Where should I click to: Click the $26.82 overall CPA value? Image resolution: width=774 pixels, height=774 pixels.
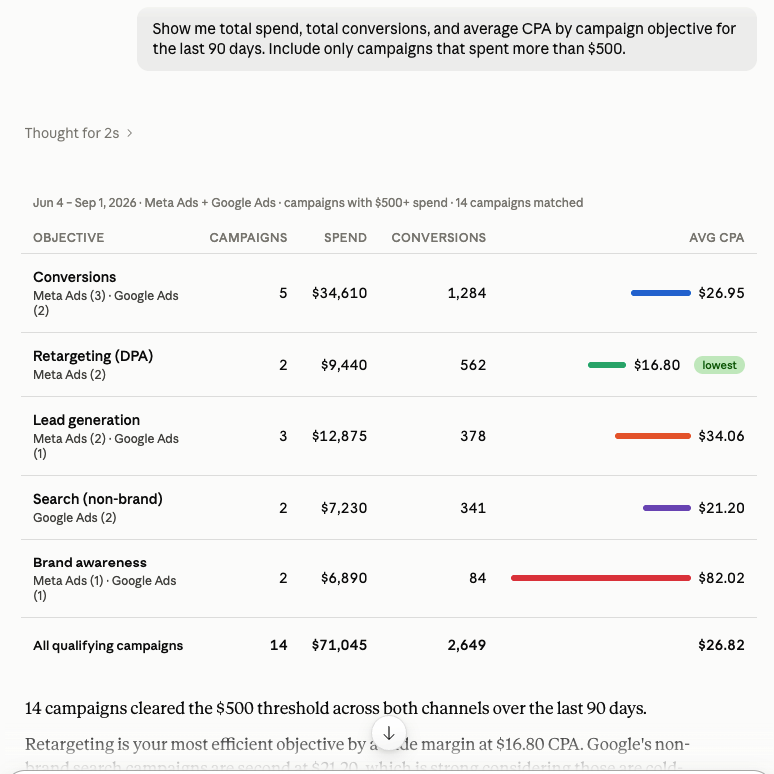[x=721, y=645]
